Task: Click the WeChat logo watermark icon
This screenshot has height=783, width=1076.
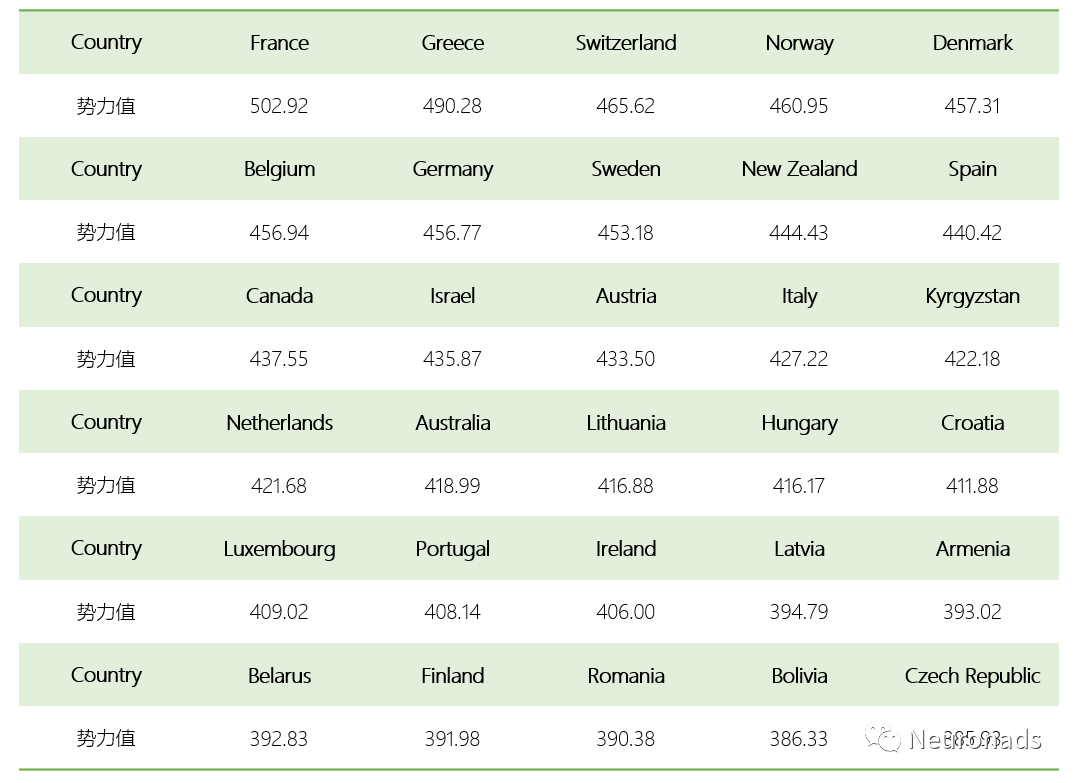Action: [884, 739]
